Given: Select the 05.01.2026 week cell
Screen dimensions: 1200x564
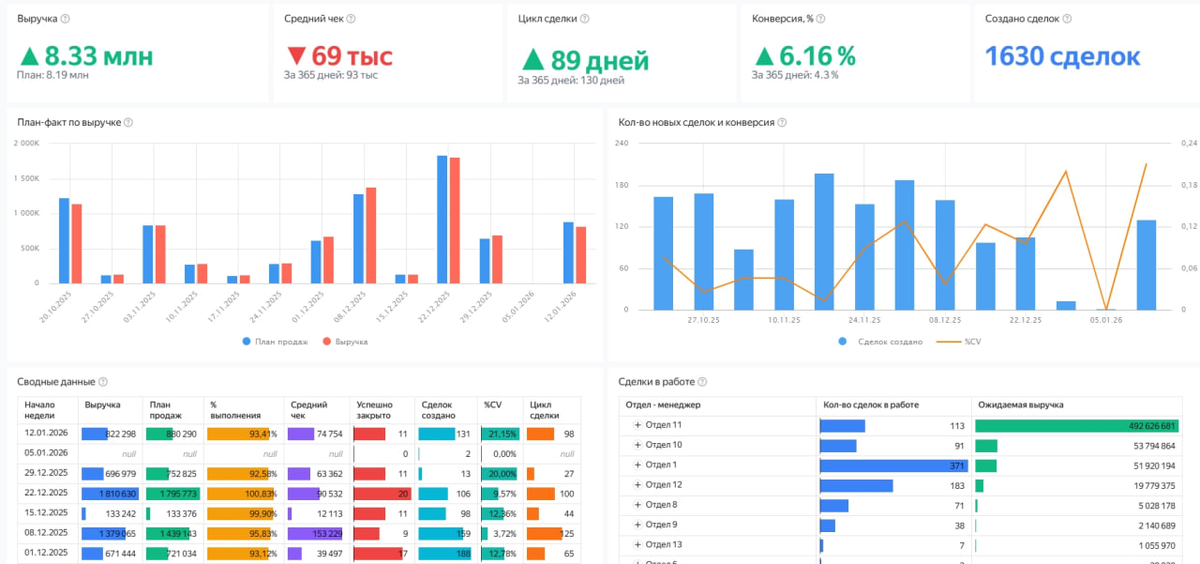Looking at the screenshot, I should [x=49, y=454].
